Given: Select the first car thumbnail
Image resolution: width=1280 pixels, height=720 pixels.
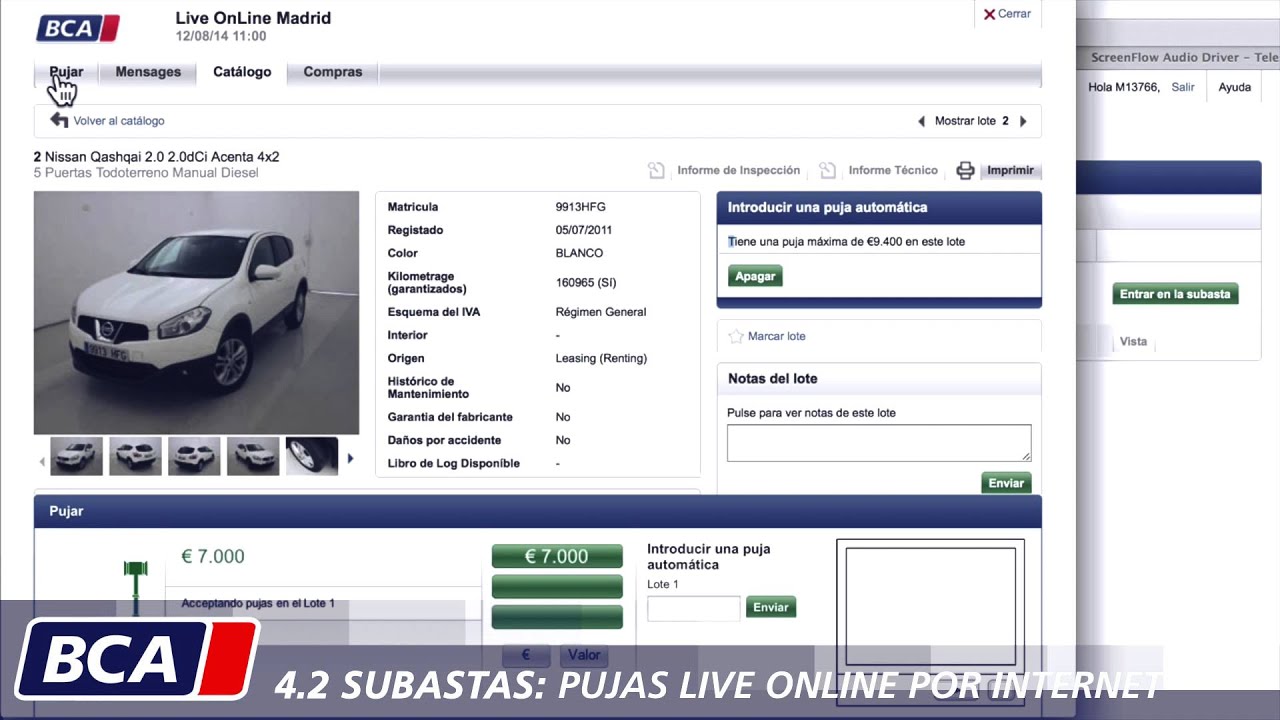Looking at the screenshot, I should [x=76, y=456].
